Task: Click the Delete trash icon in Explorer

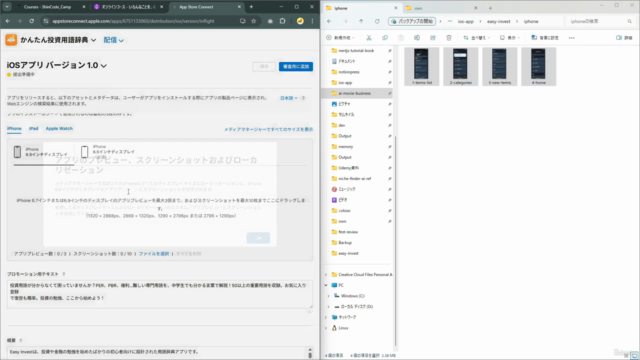Action: click(x=449, y=38)
